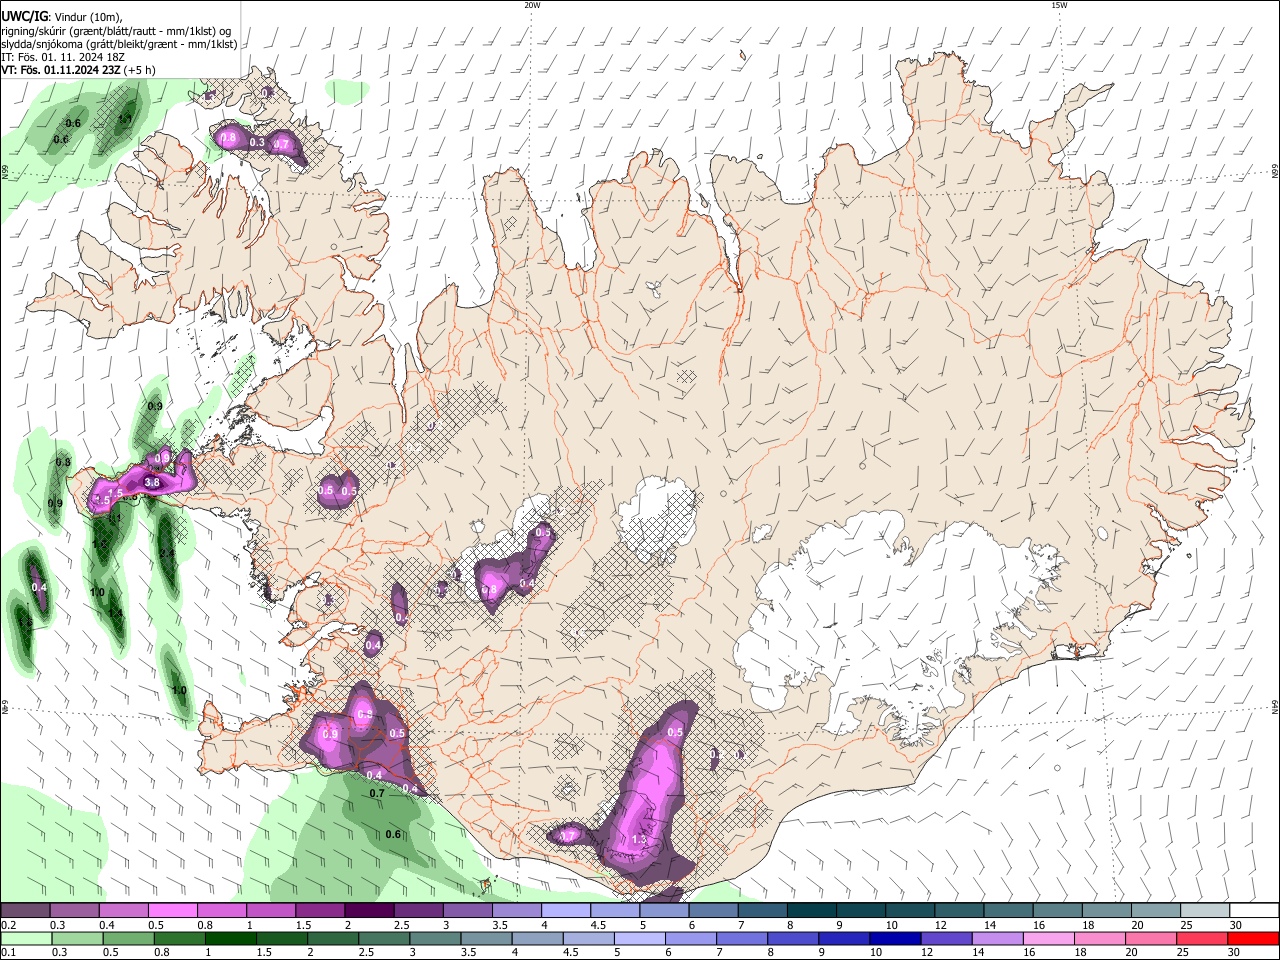1280x960 pixels.
Task: Click the bright pink 0.5–0.8 snow legend swatch
Action: point(172,911)
